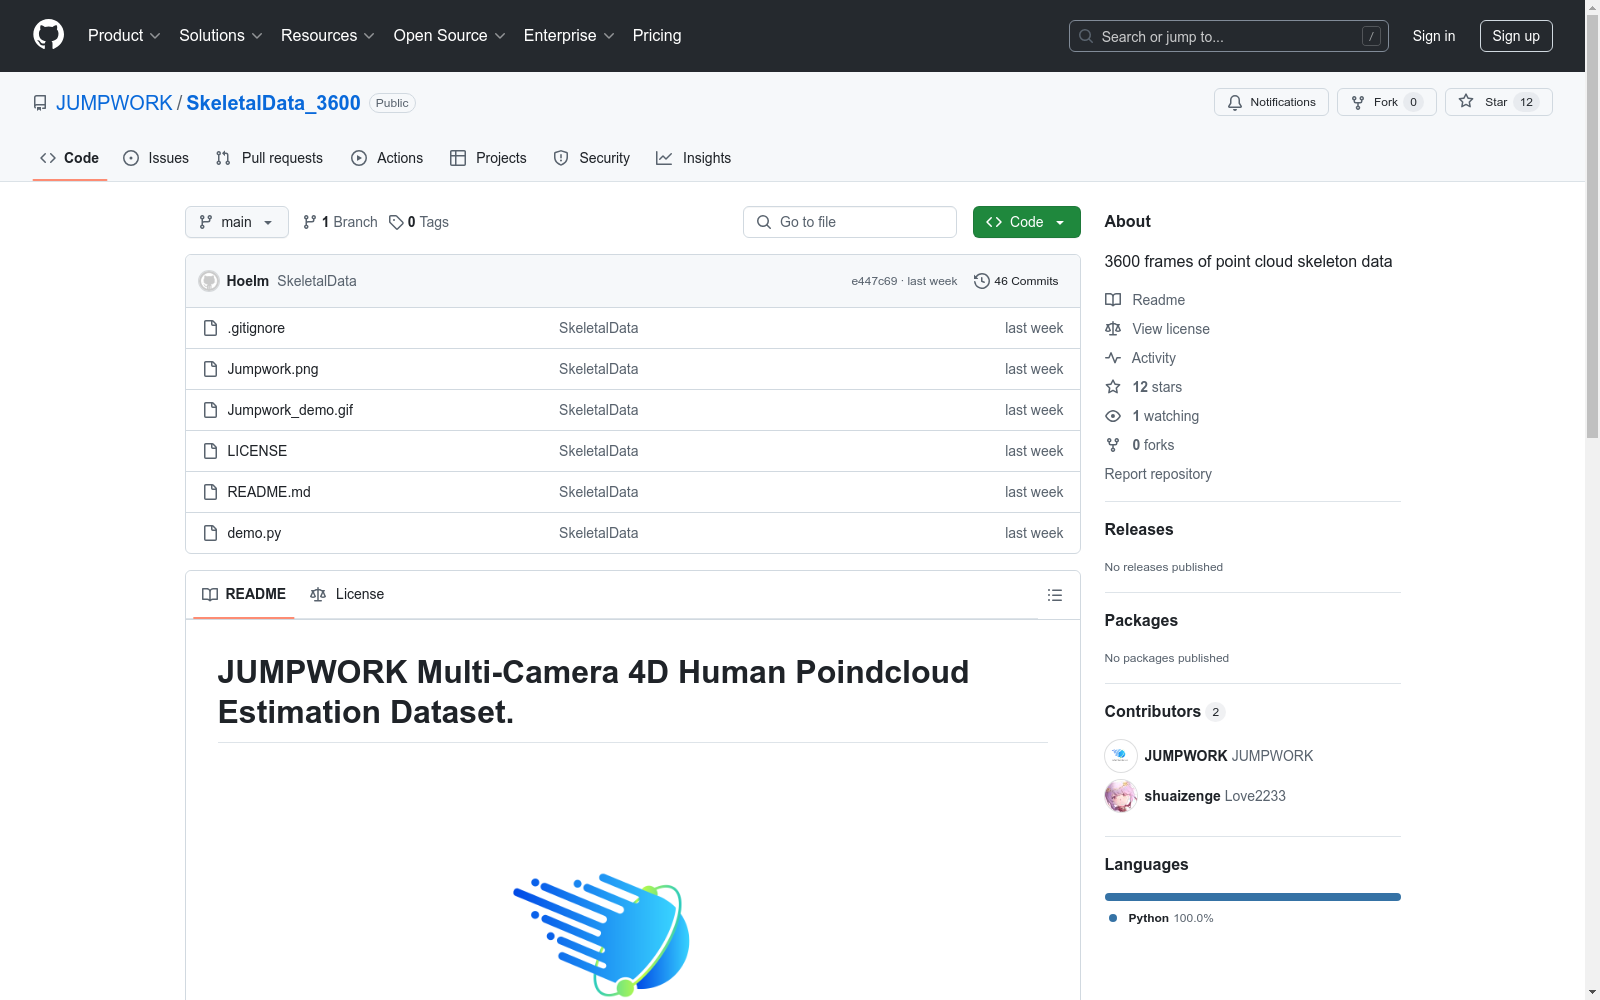
Task: Open the Hoelm author link
Action: (x=247, y=281)
